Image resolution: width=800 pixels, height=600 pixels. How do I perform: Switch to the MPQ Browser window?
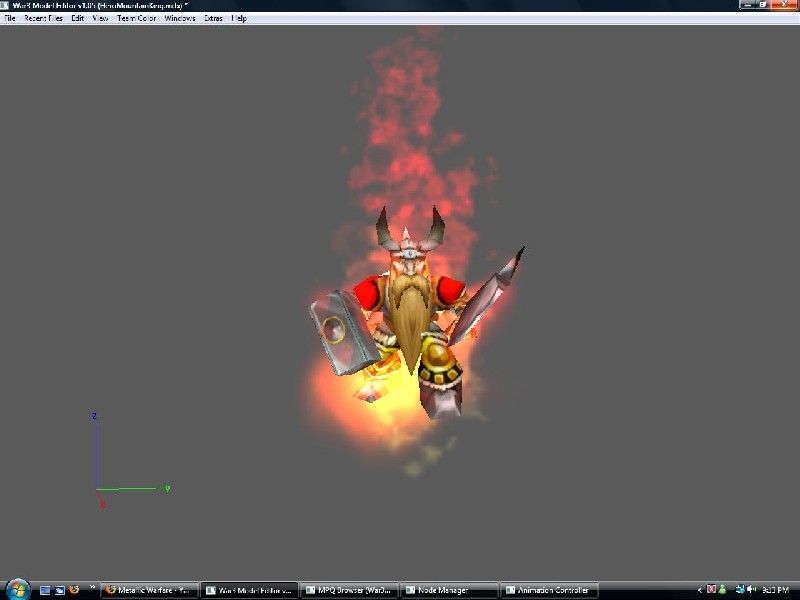pos(350,591)
